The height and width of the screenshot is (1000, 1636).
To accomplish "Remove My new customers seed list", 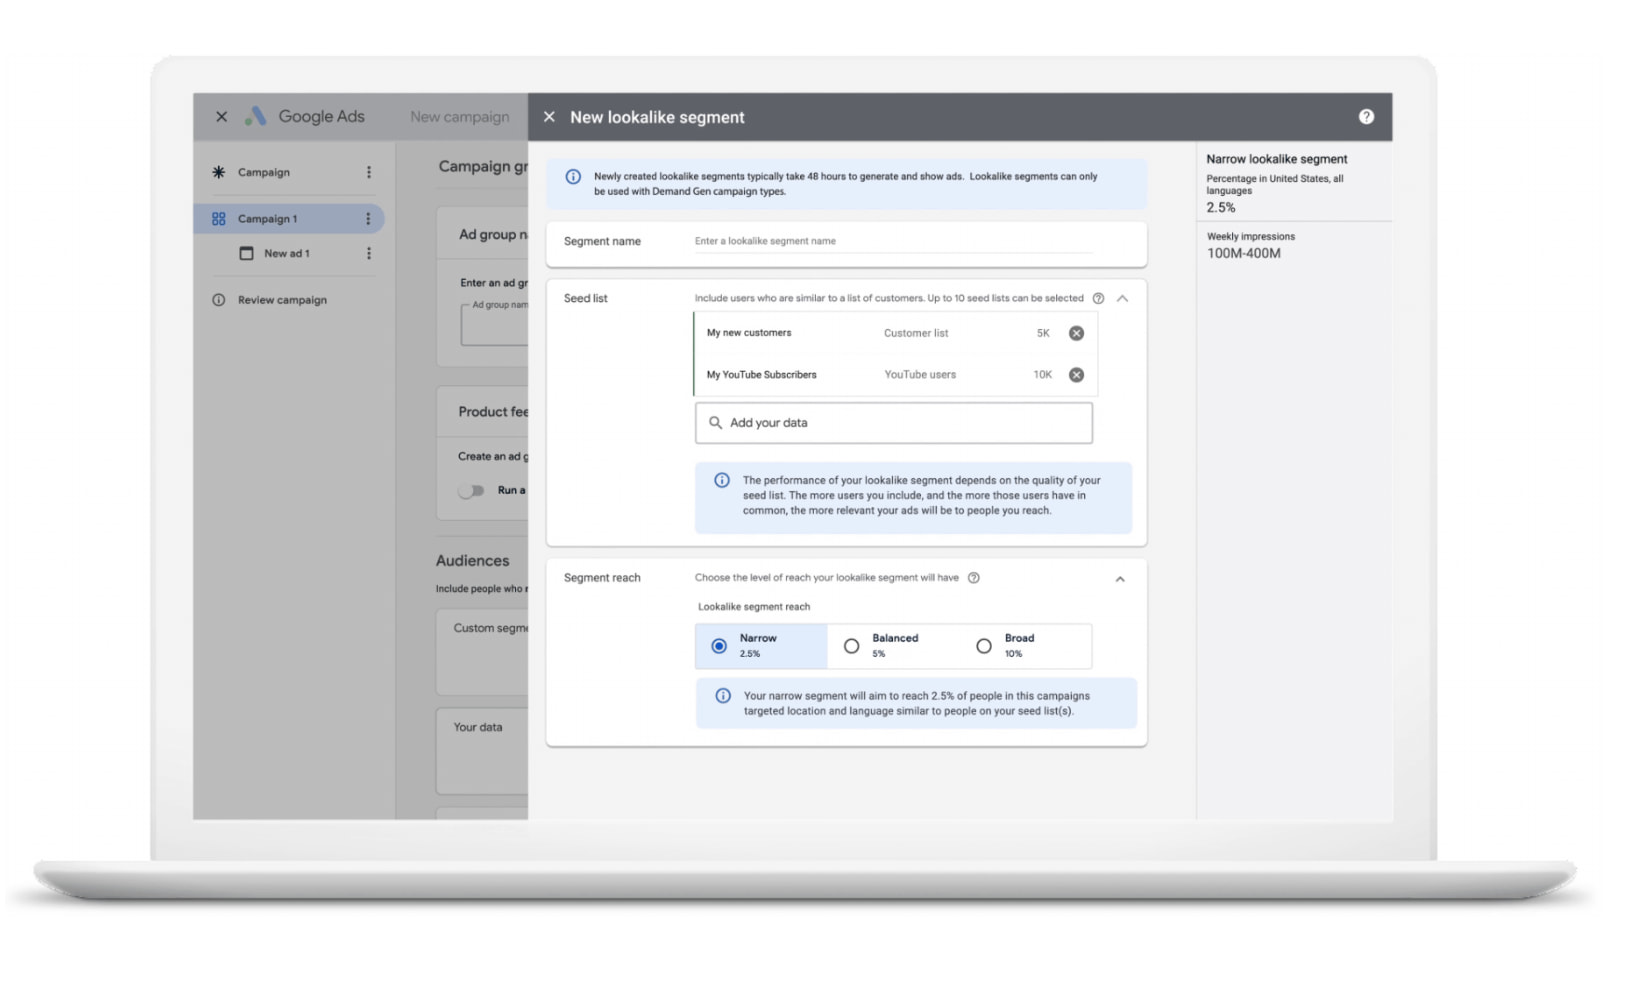I will click(1076, 333).
